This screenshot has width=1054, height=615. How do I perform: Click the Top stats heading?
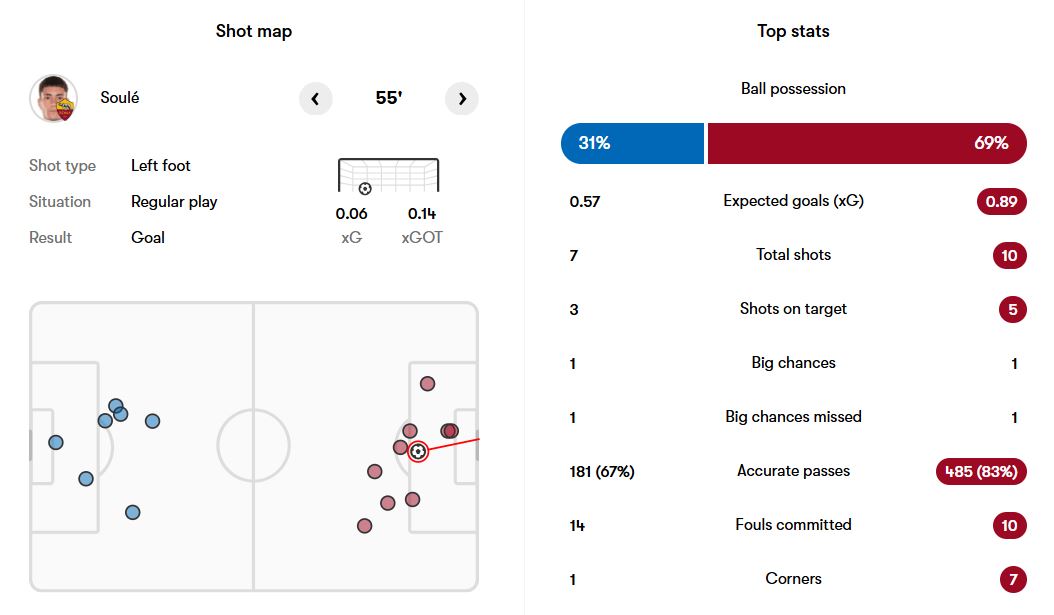pyautogui.click(x=793, y=31)
